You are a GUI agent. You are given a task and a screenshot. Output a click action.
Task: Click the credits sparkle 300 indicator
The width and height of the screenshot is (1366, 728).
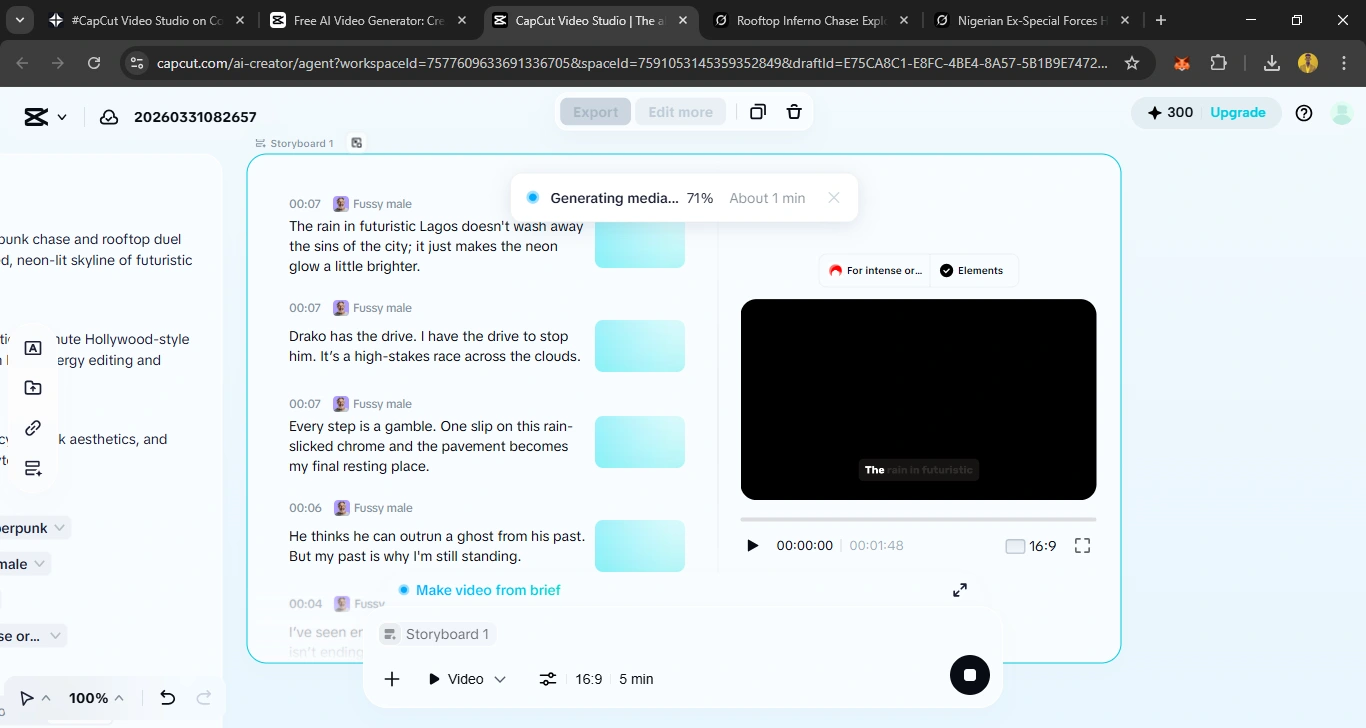pos(1170,113)
